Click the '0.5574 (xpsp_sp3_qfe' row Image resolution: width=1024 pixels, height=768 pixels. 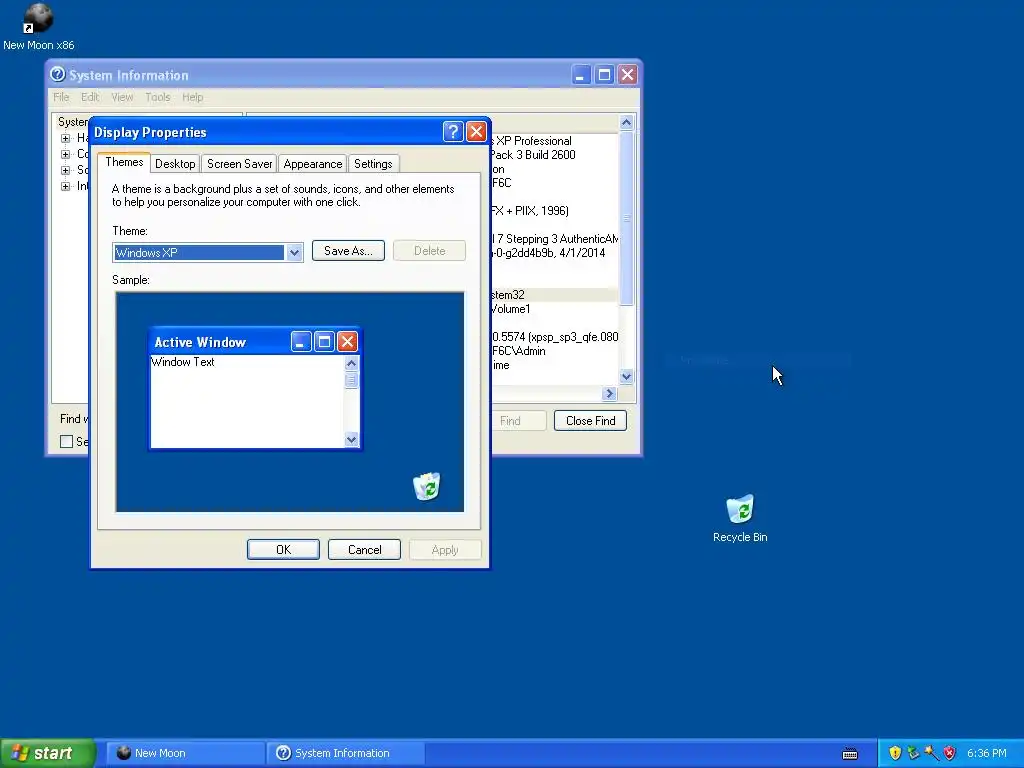[x=554, y=337]
